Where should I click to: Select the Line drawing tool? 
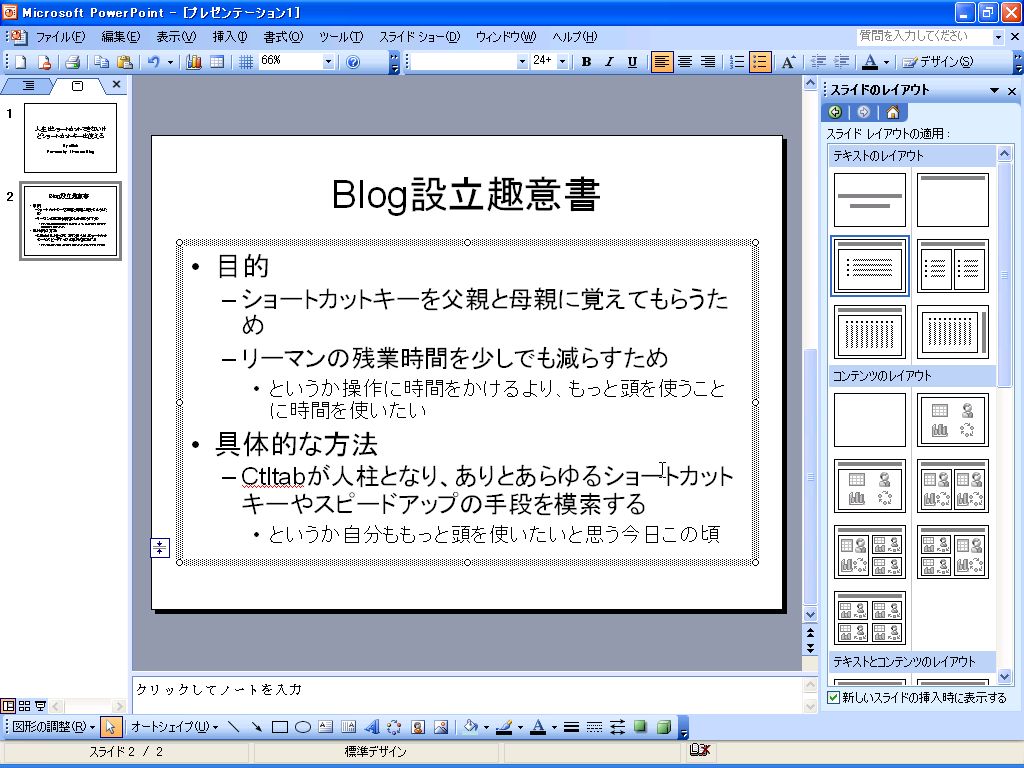click(233, 727)
